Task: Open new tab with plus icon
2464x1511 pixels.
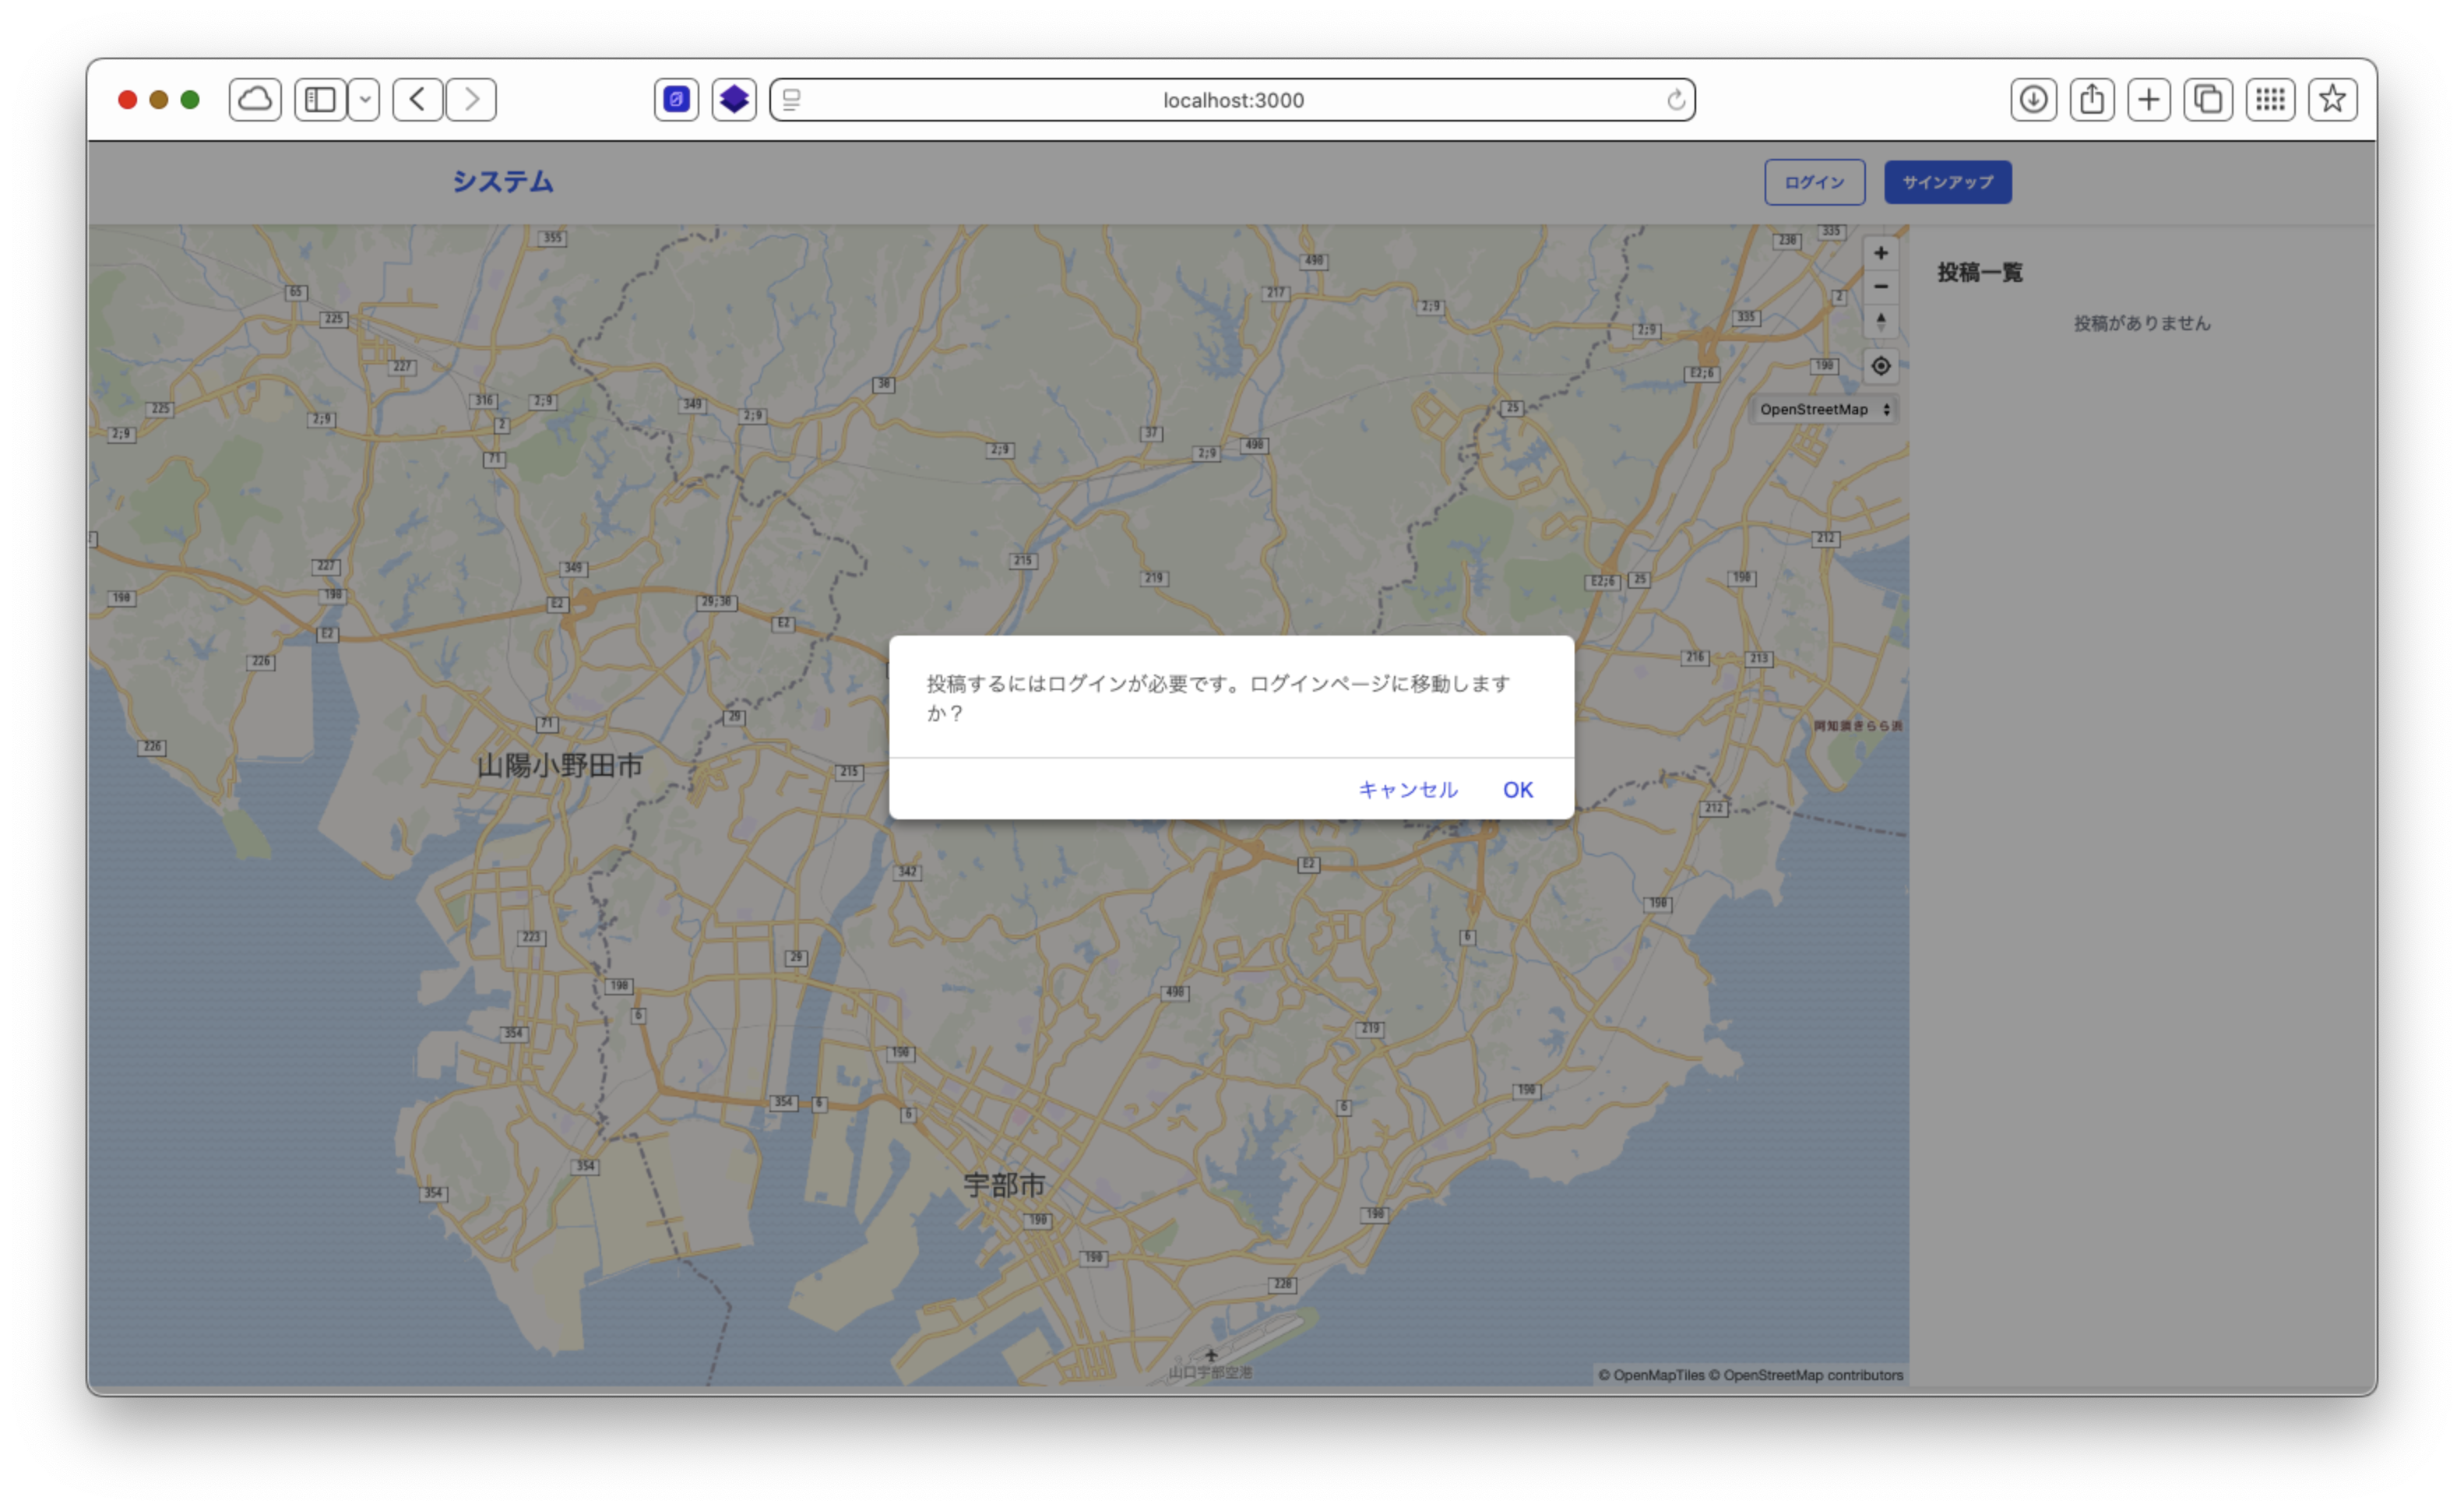Action: point(2148,100)
